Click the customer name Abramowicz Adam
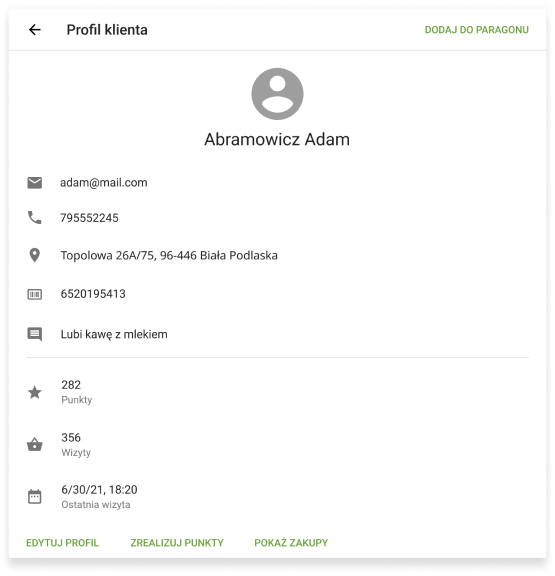Image resolution: width=555 pixels, height=576 pixels. [277, 140]
